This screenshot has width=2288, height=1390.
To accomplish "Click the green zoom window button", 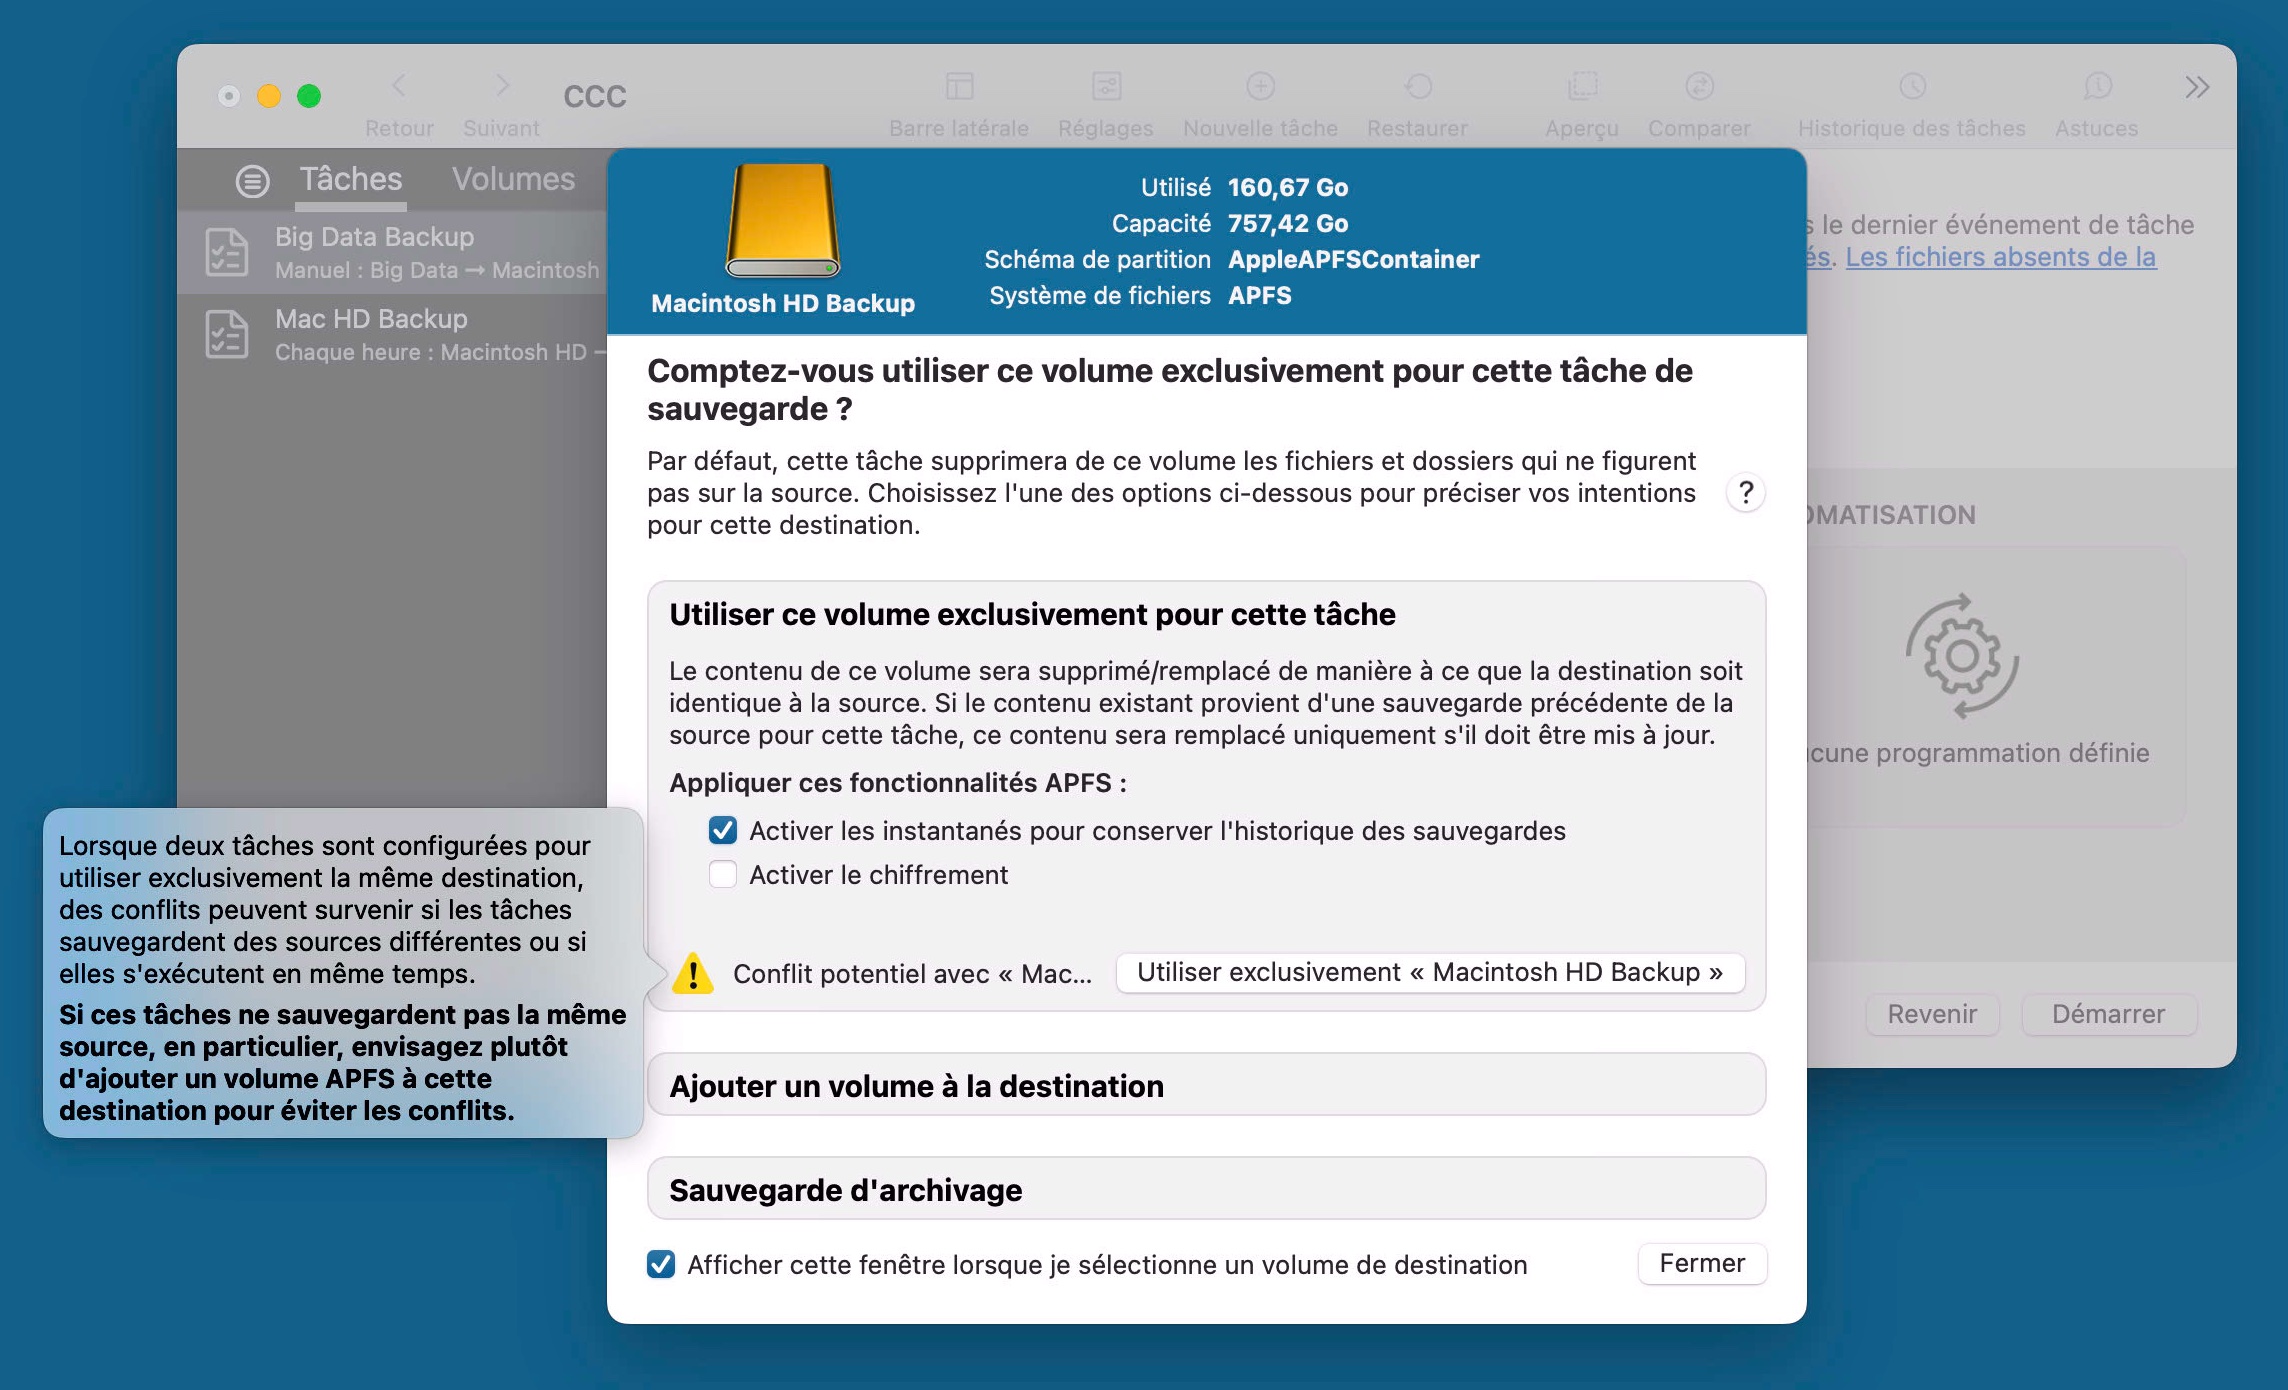I will tap(309, 95).
